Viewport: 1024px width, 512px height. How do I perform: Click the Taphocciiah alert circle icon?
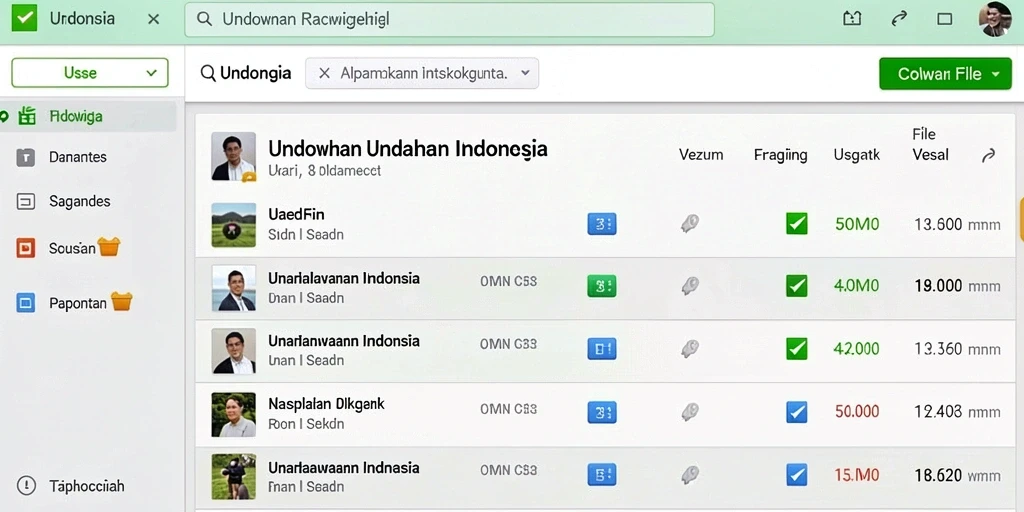(26, 485)
